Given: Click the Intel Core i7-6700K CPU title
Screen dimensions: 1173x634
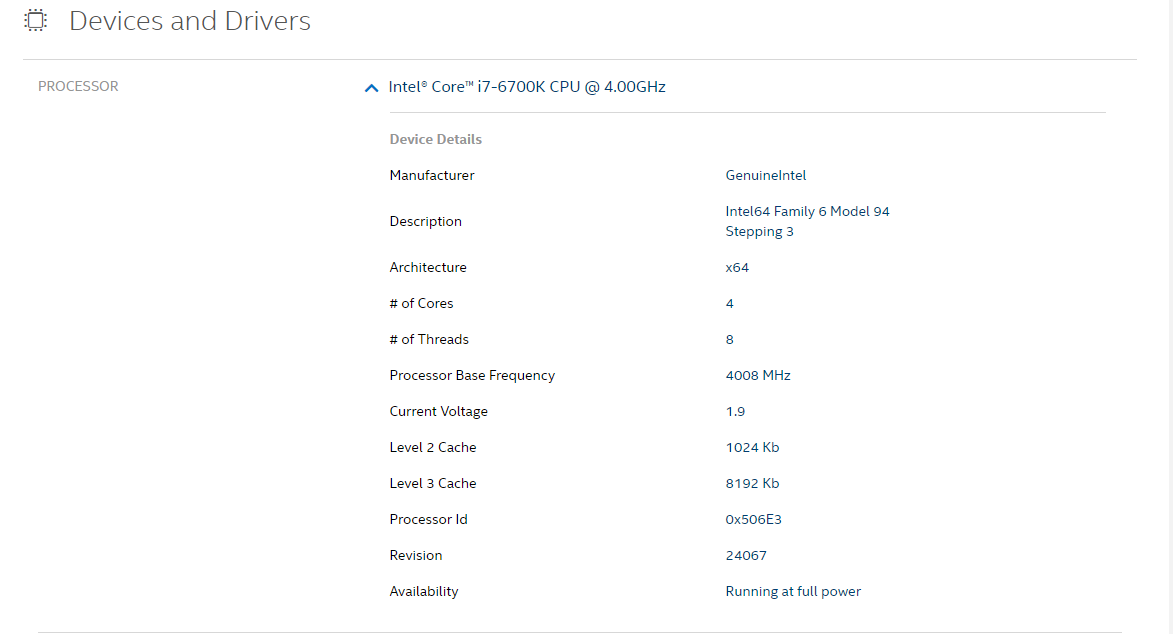Looking at the screenshot, I should 527,87.
